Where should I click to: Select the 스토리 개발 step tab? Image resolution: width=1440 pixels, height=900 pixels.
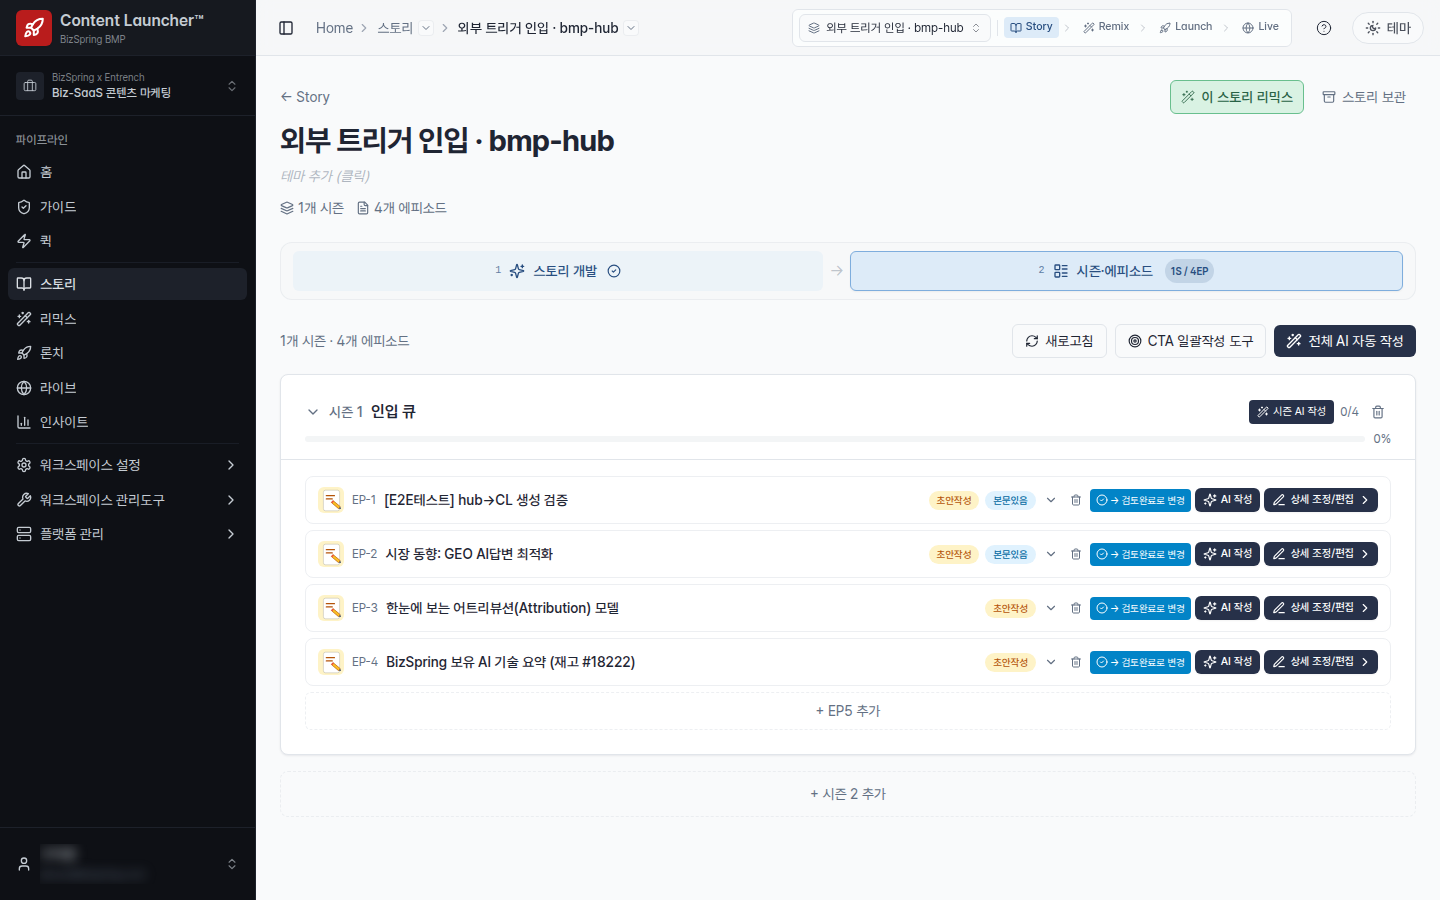coord(558,271)
